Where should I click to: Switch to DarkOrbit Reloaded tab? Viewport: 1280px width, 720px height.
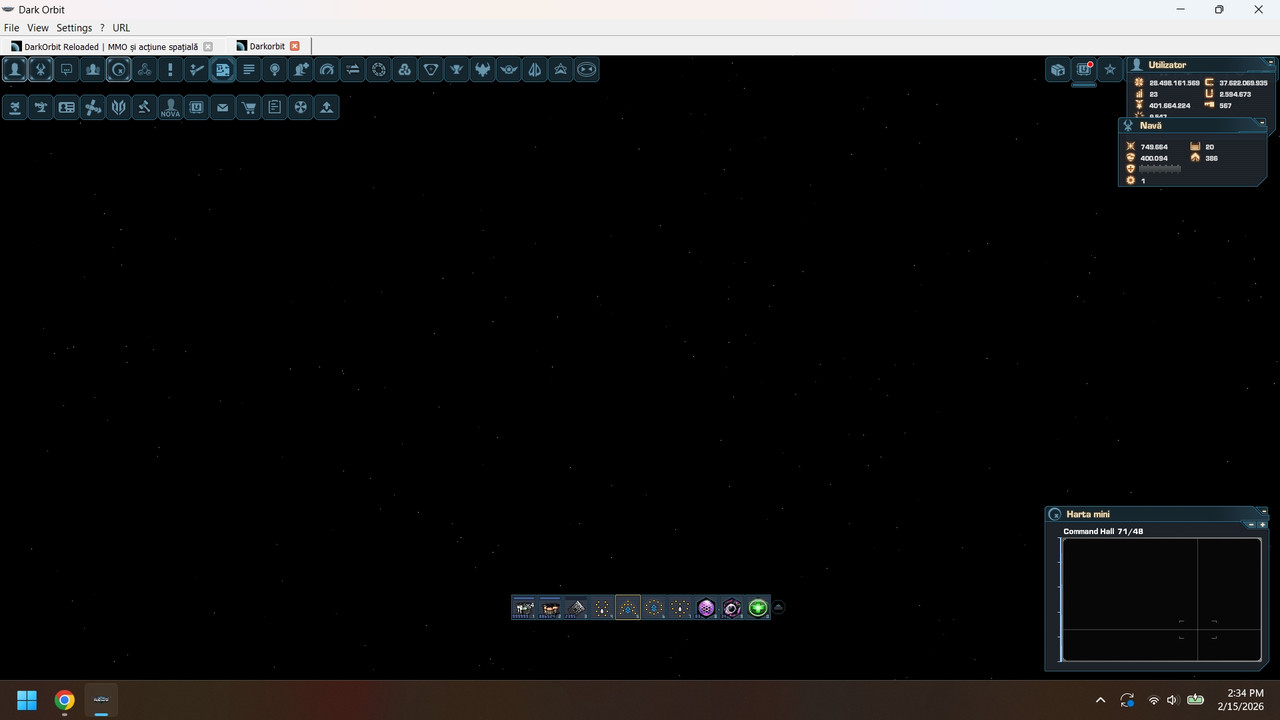click(111, 46)
